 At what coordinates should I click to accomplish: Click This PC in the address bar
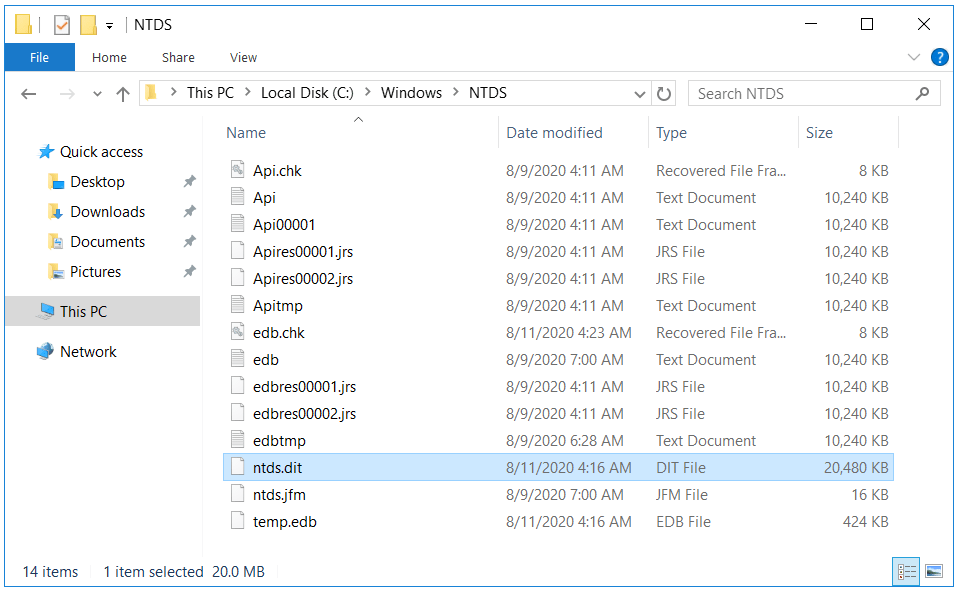click(210, 93)
